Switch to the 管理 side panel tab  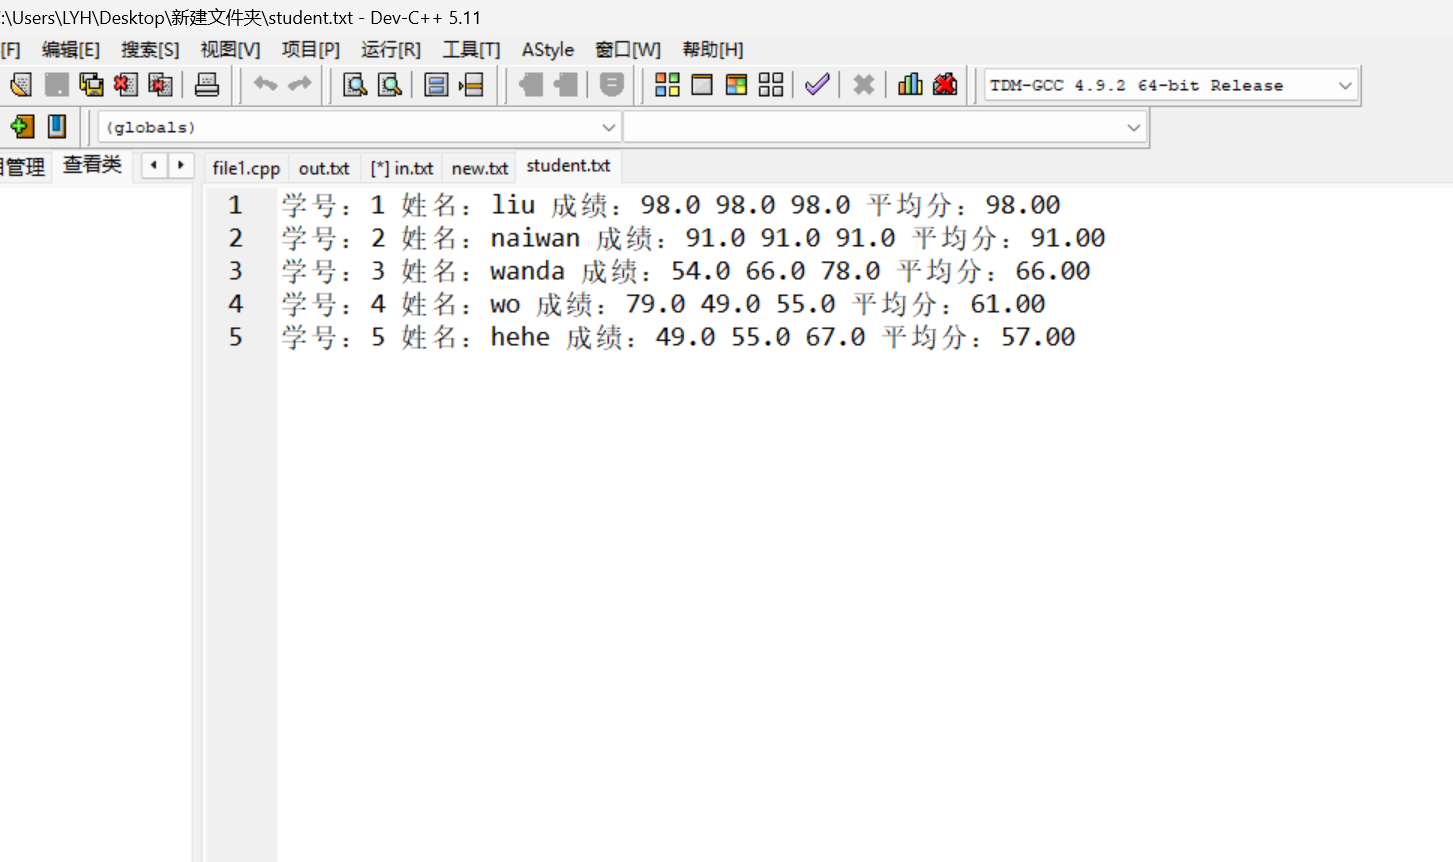pos(23,167)
